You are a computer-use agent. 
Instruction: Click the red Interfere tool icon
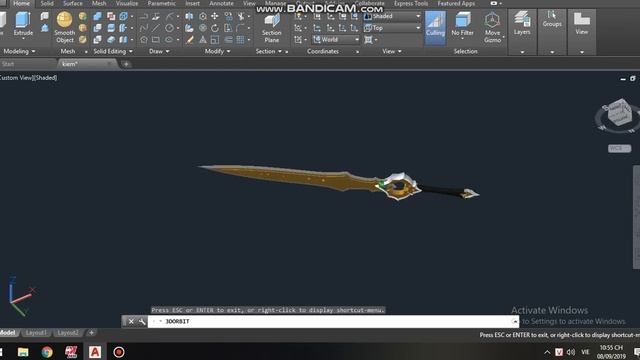click(x=111, y=16)
